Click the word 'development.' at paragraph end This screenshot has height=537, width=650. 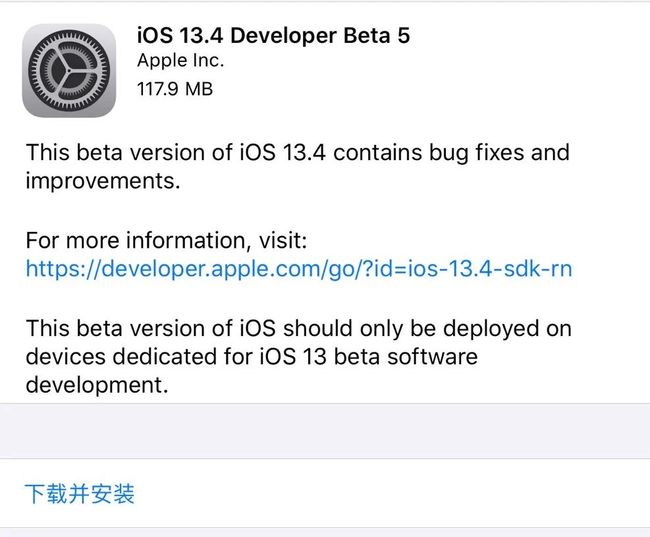point(97,385)
